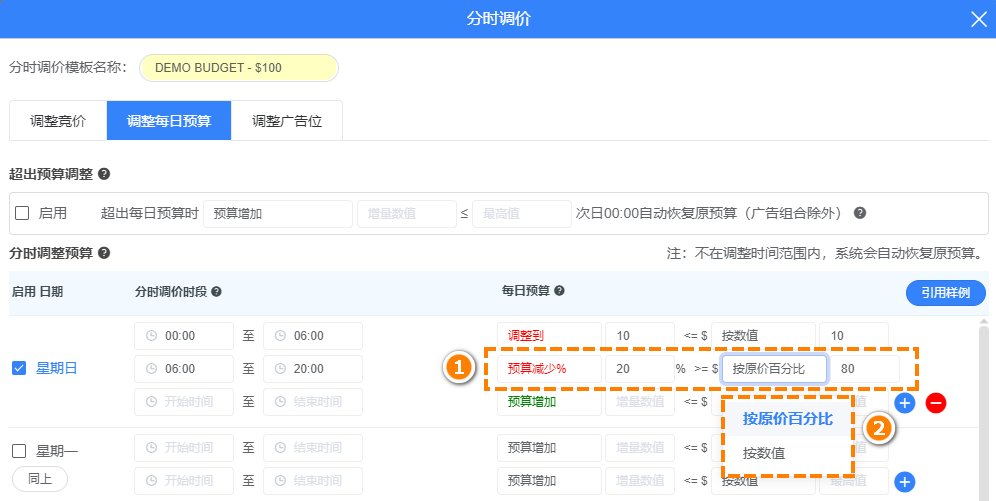Click the 增量数值 field in 超出预算调整
Image resolution: width=996 pixels, height=501 pixels.
point(407,214)
